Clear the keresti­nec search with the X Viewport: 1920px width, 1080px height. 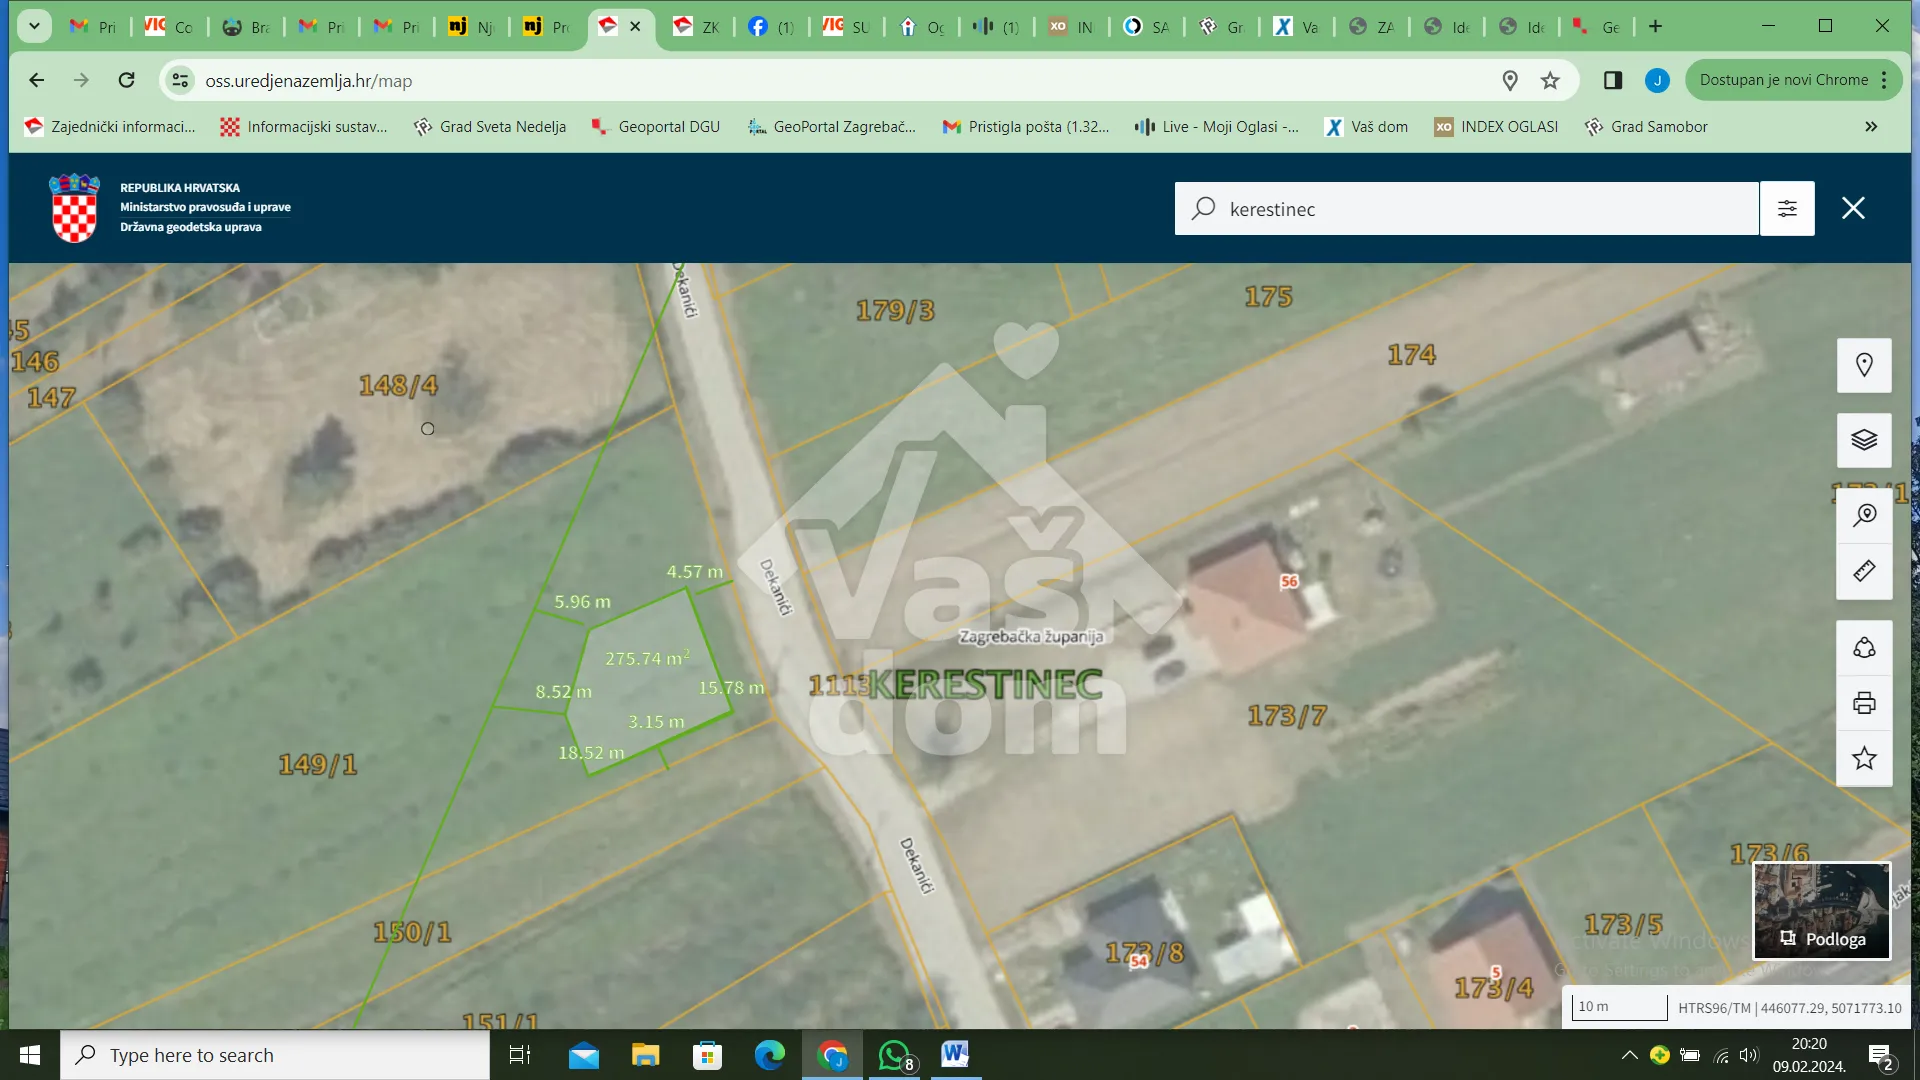1853,208
